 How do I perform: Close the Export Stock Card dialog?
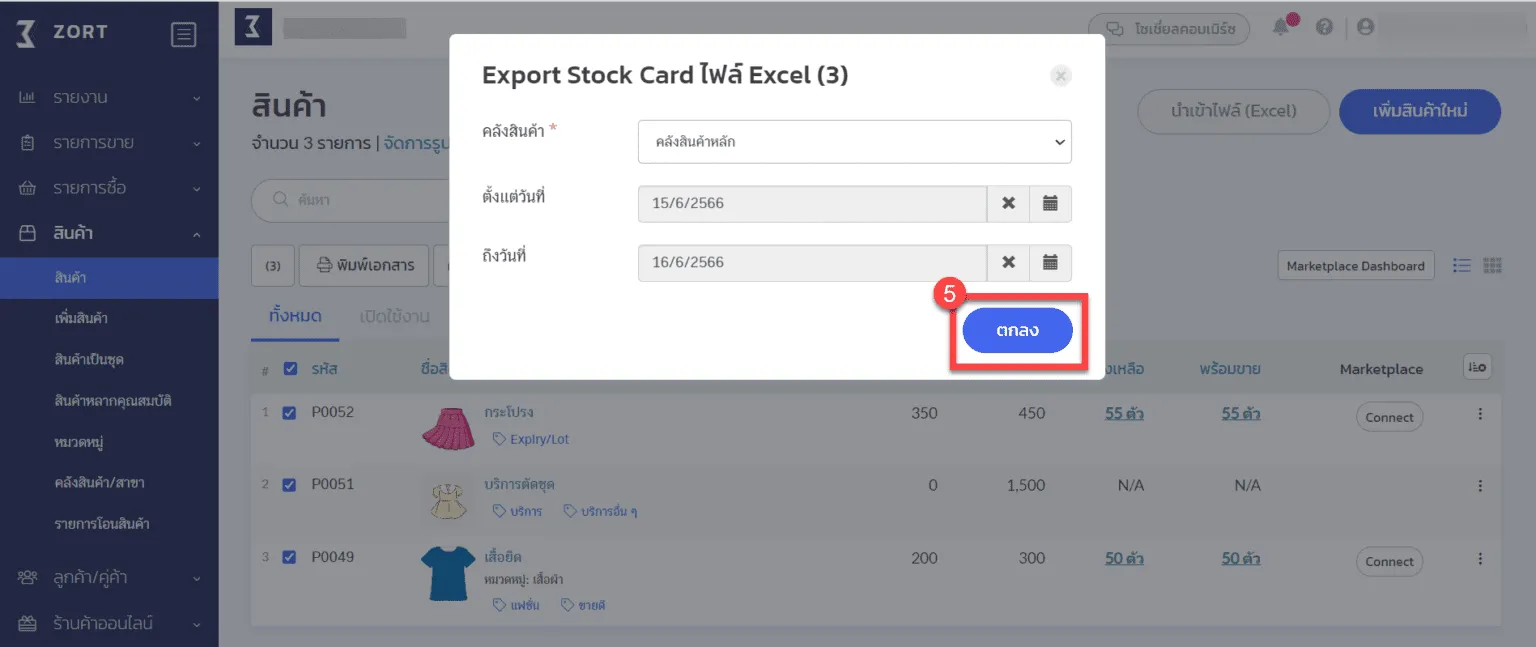coord(1061,76)
